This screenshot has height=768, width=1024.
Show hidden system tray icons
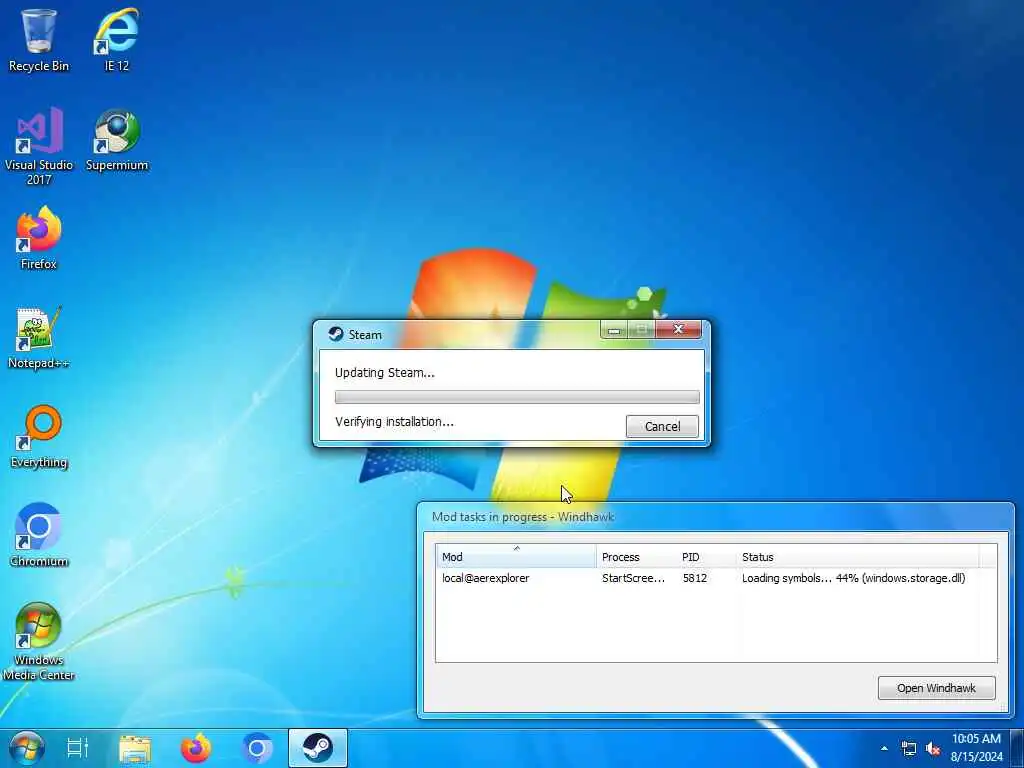884,748
